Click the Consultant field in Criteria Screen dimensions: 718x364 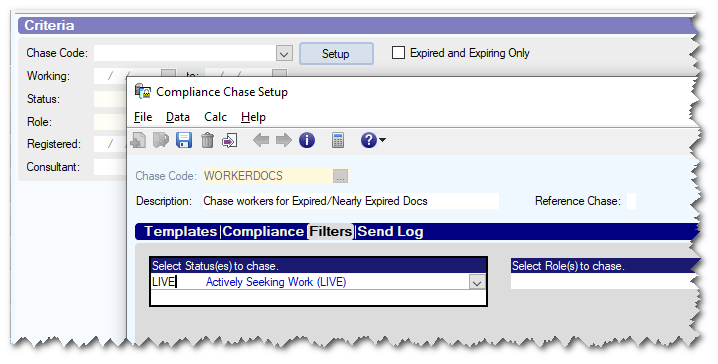point(110,167)
